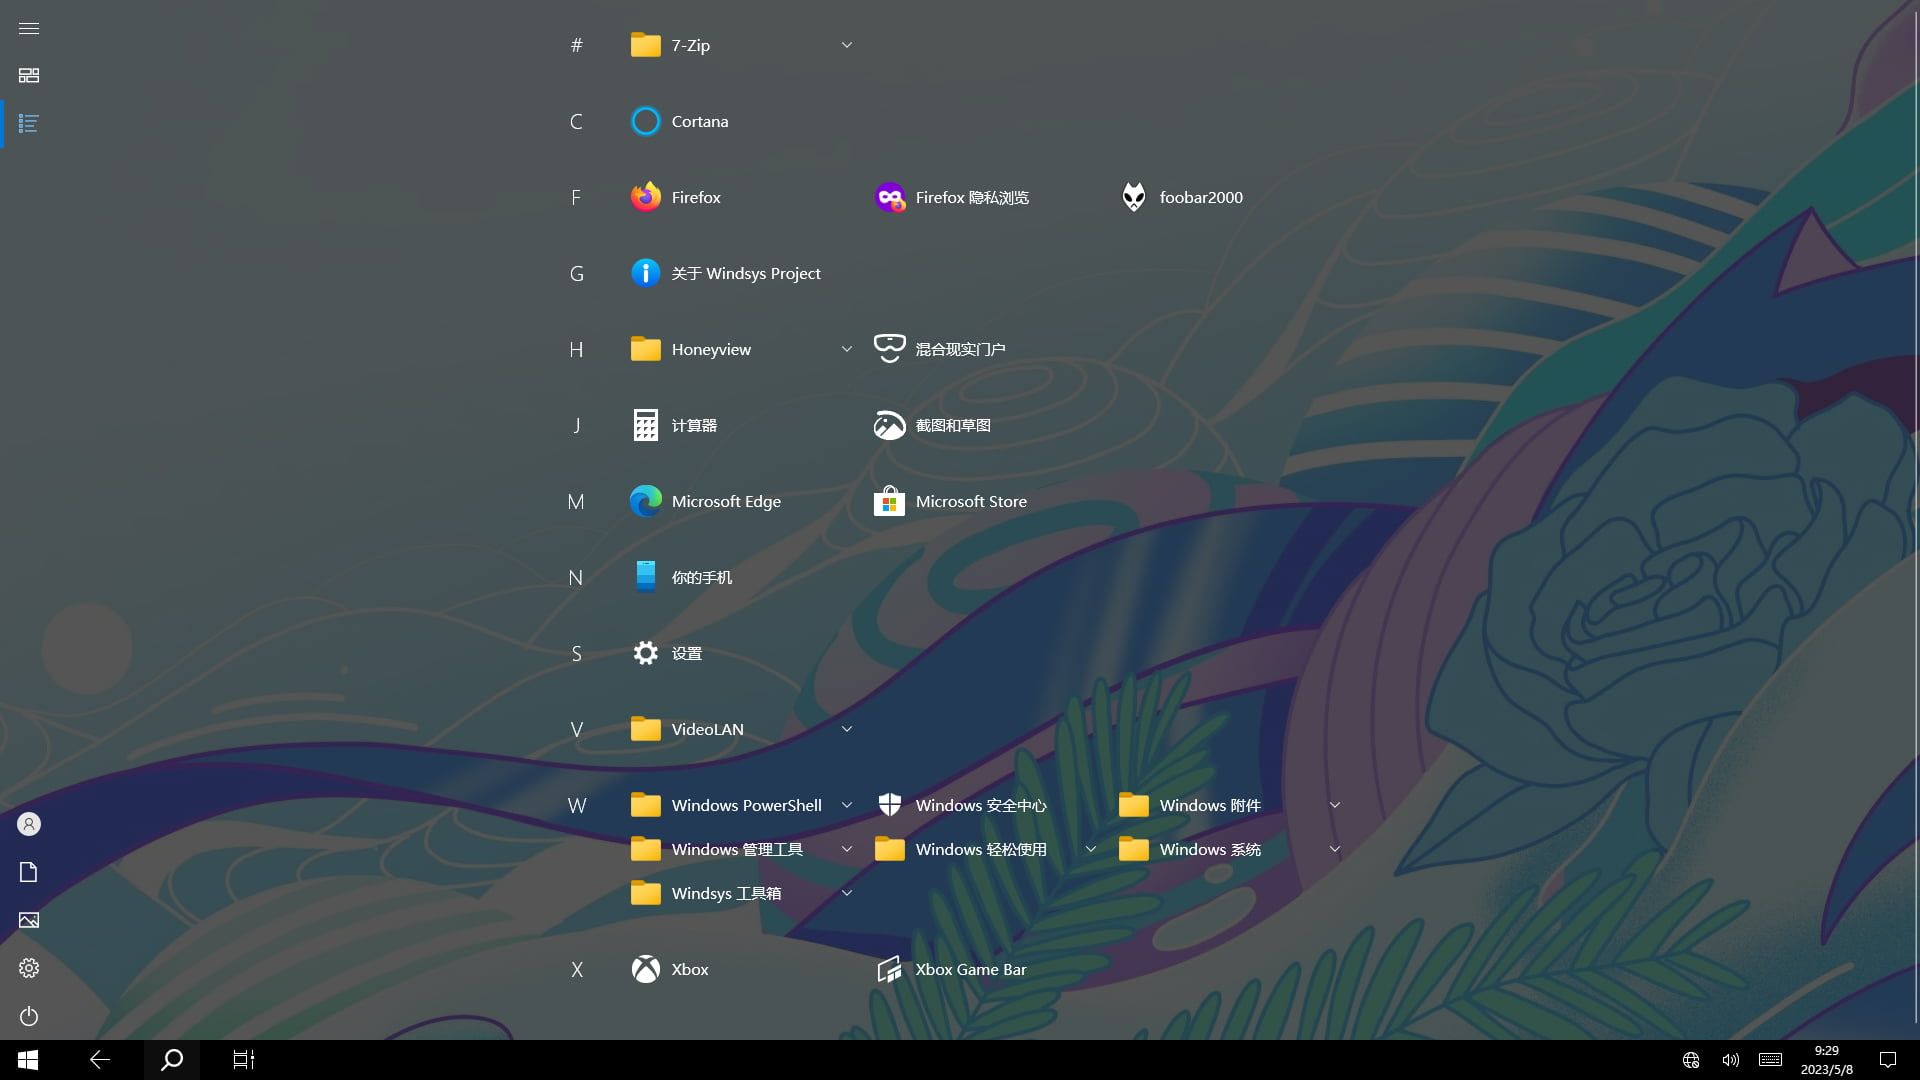
Task: Jump to letter W section header
Action: click(577, 805)
